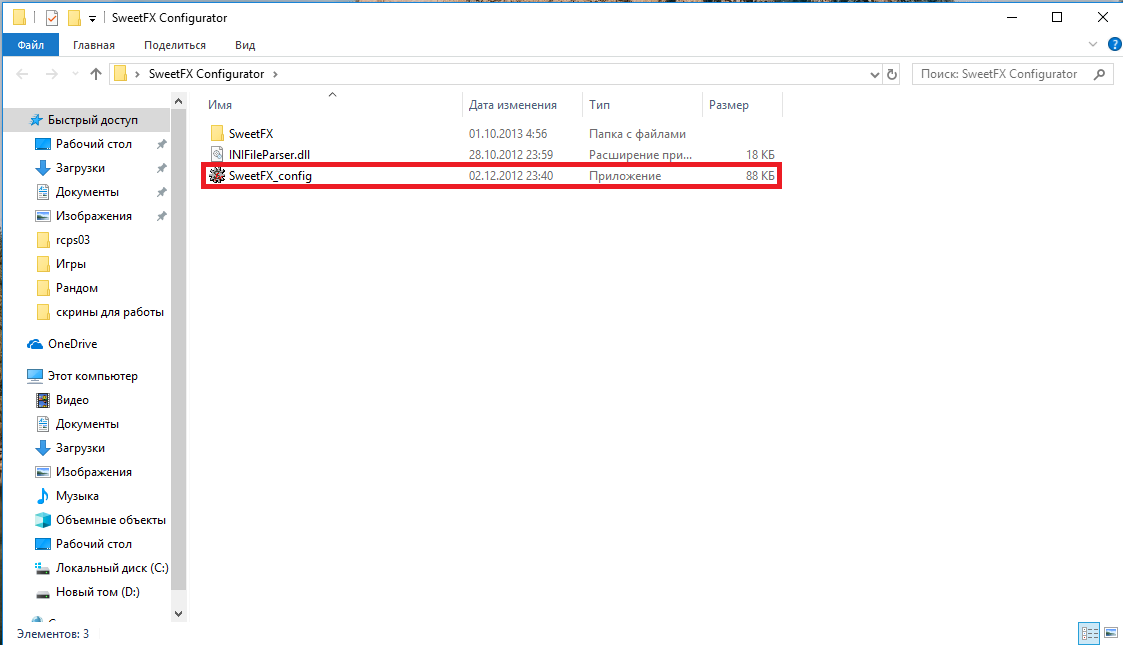Select the INIFileParser.dll file icon
This screenshot has height=645, width=1123.
[217, 154]
